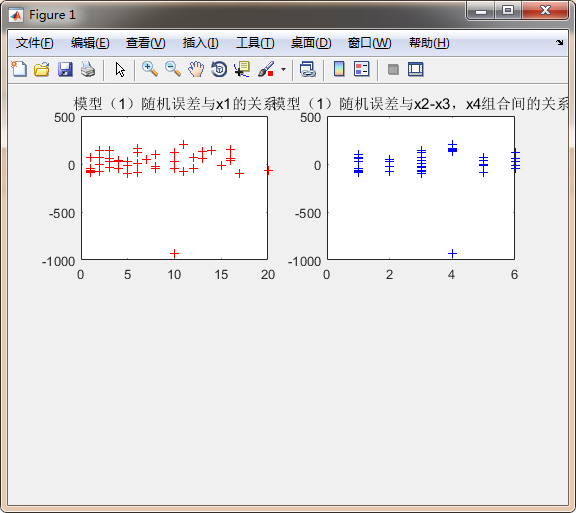Select the Rotate 3D tool
Screen dimensions: 576x513
(219, 69)
